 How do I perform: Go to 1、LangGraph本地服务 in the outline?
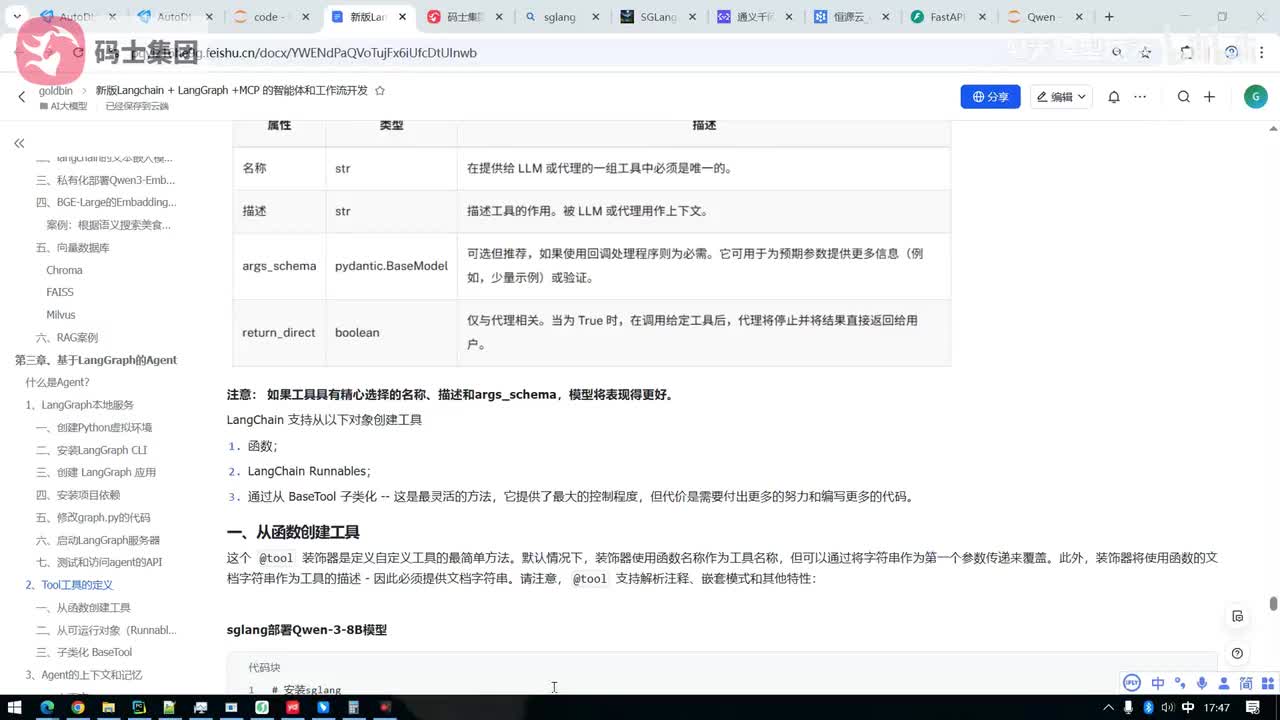[79, 405]
